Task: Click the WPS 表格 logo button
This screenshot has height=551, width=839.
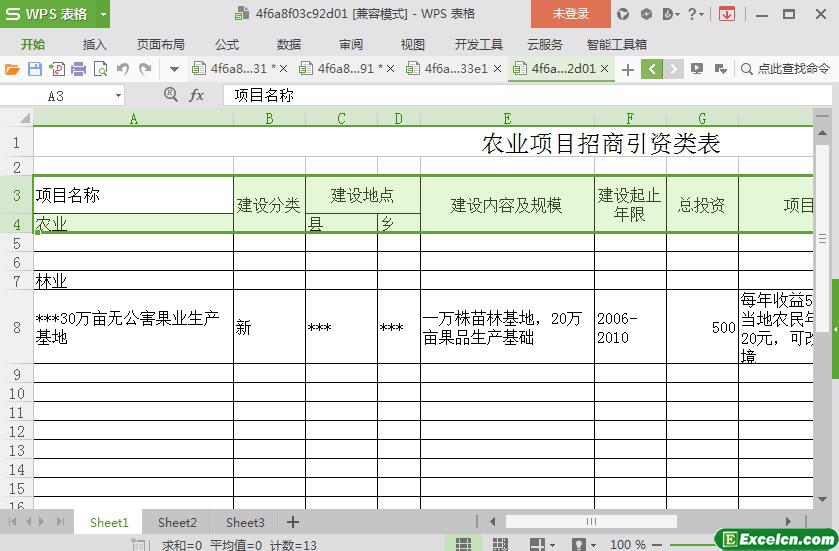Action: (x=48, y=14)
